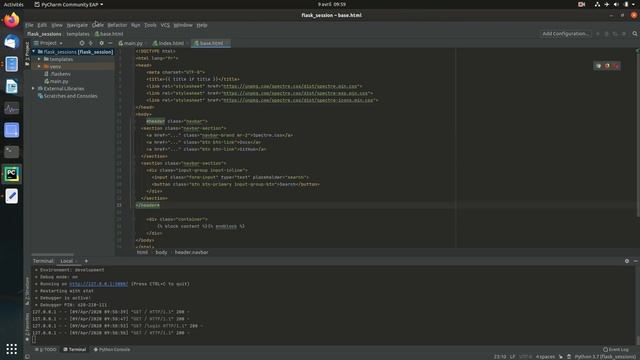This screenshot has height=360, width=640.
Task: Open terminal panel settings gear
Action: pyautogui.click(x=627, y=261)
